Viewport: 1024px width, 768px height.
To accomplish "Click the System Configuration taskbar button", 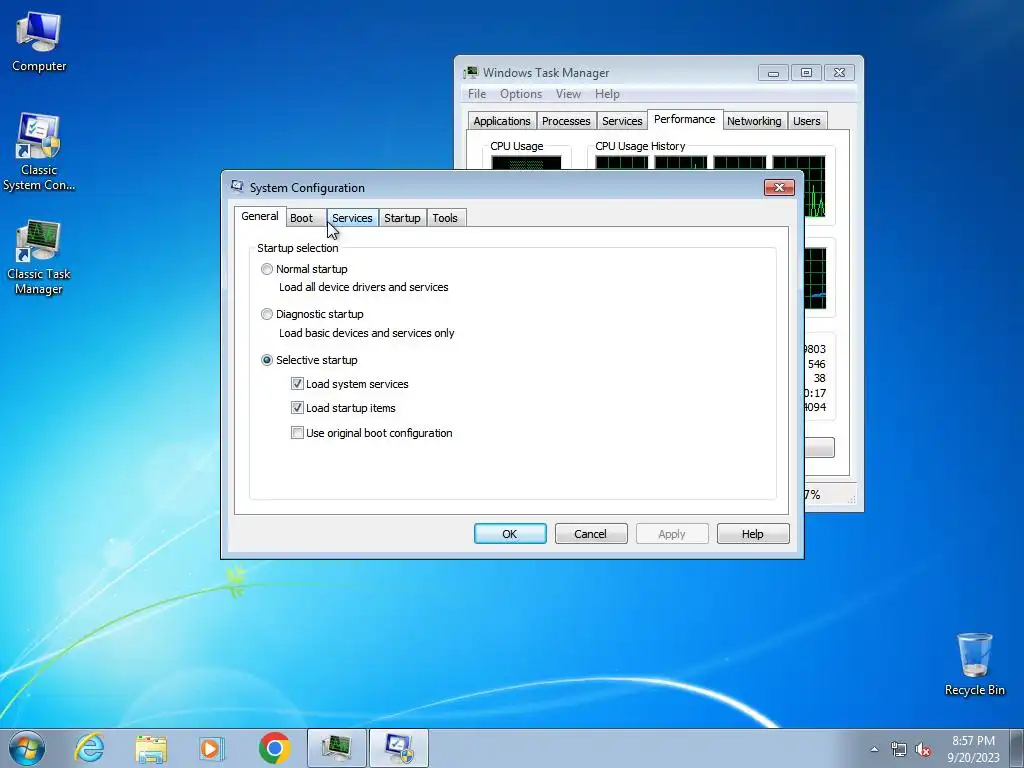I will coord(399,748).
